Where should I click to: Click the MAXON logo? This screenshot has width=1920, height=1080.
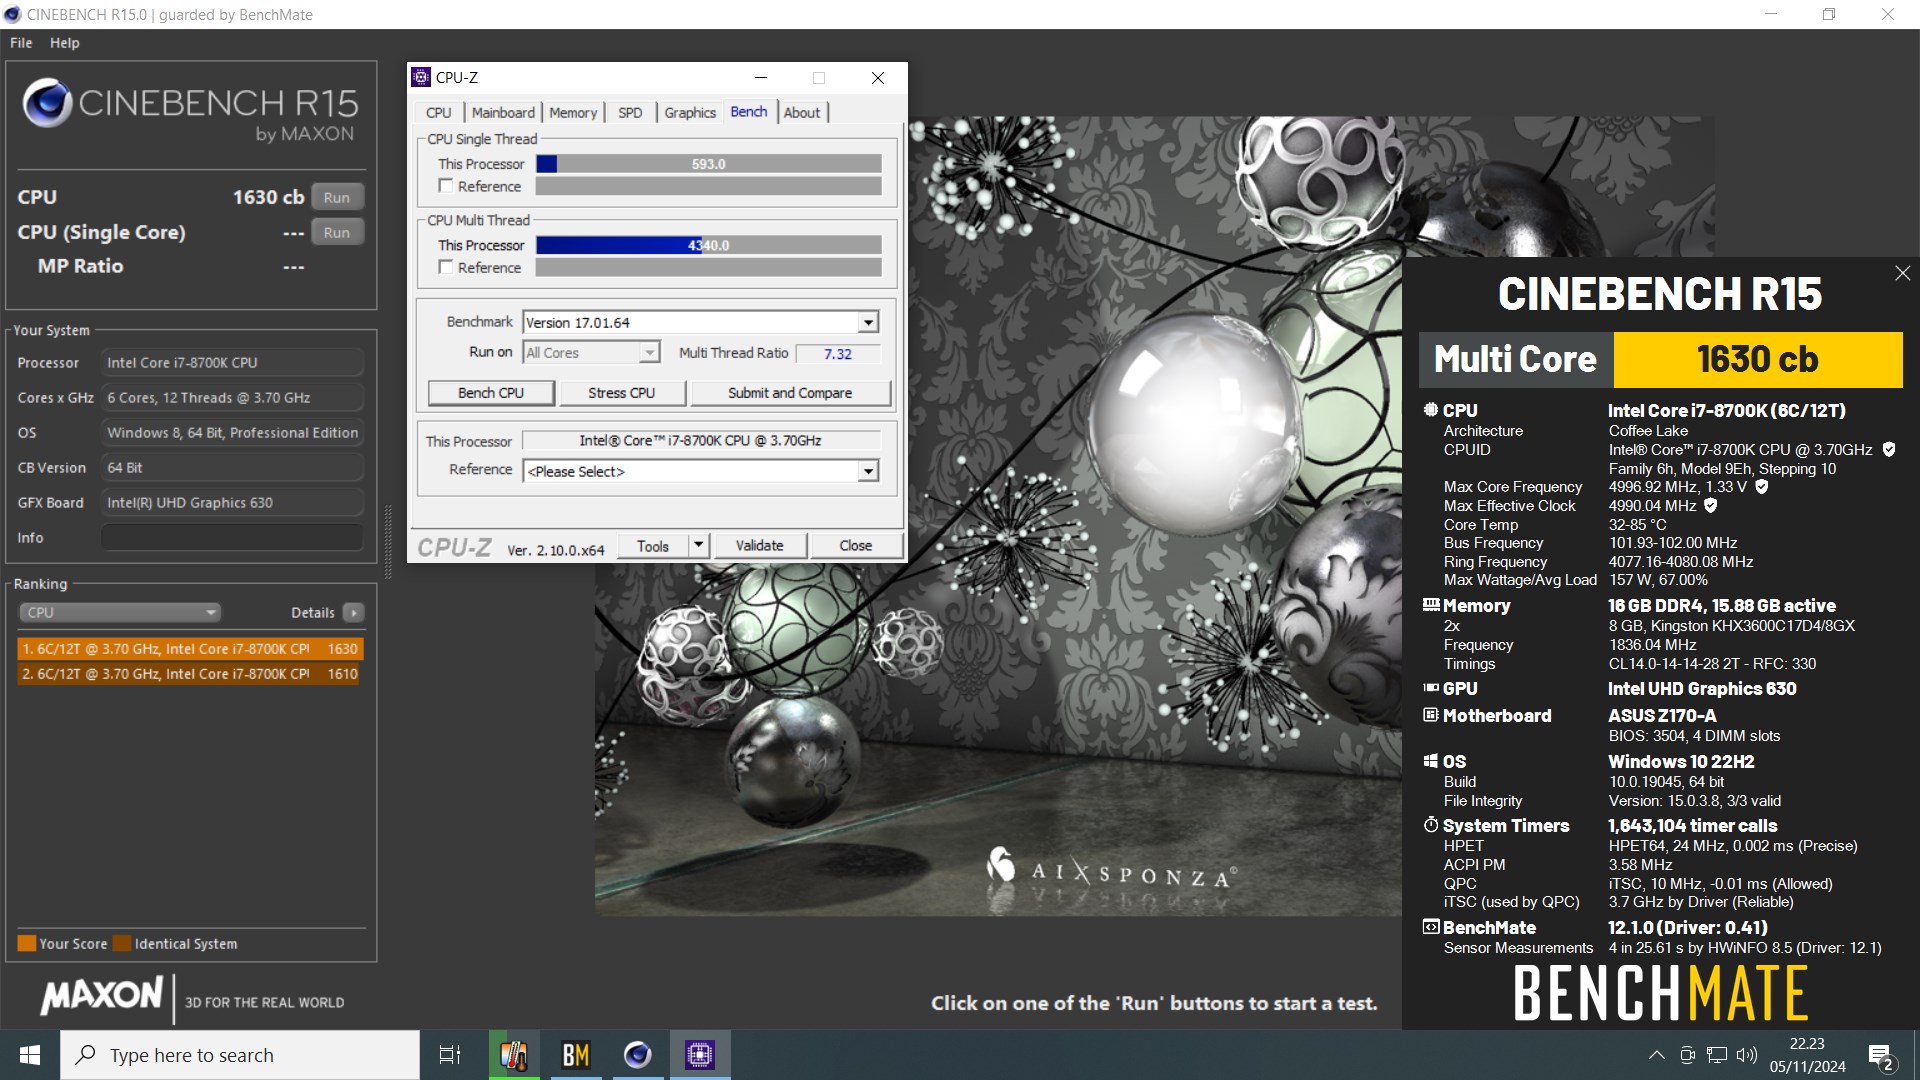pyautogui.click(x=101, y=995)
